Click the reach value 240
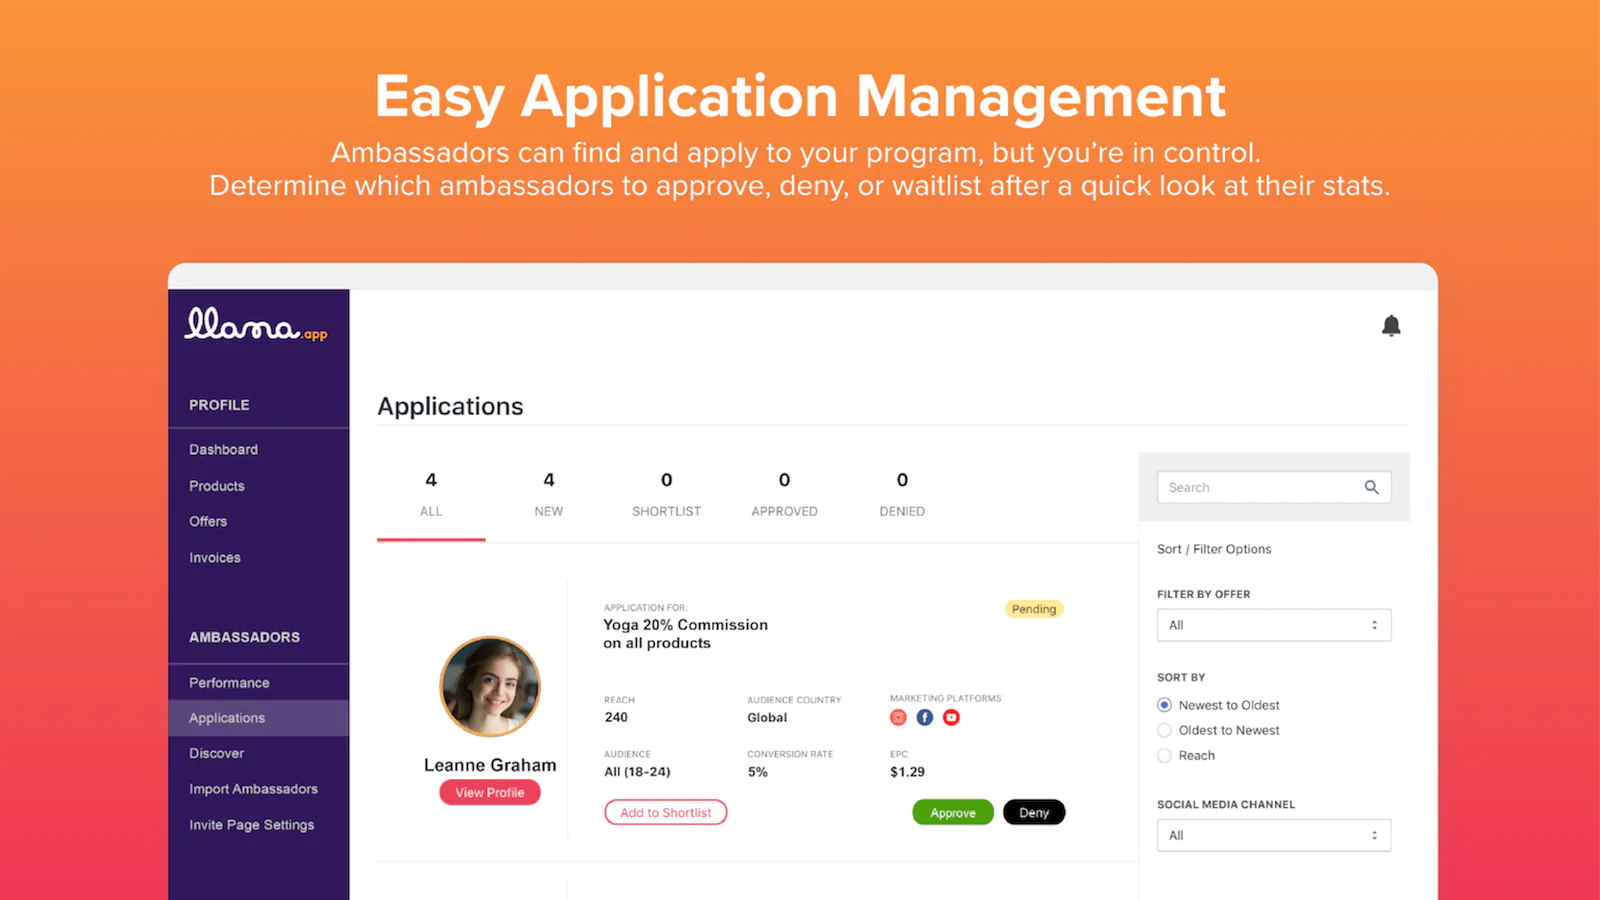1600x900 pixels. click(616, 718)
